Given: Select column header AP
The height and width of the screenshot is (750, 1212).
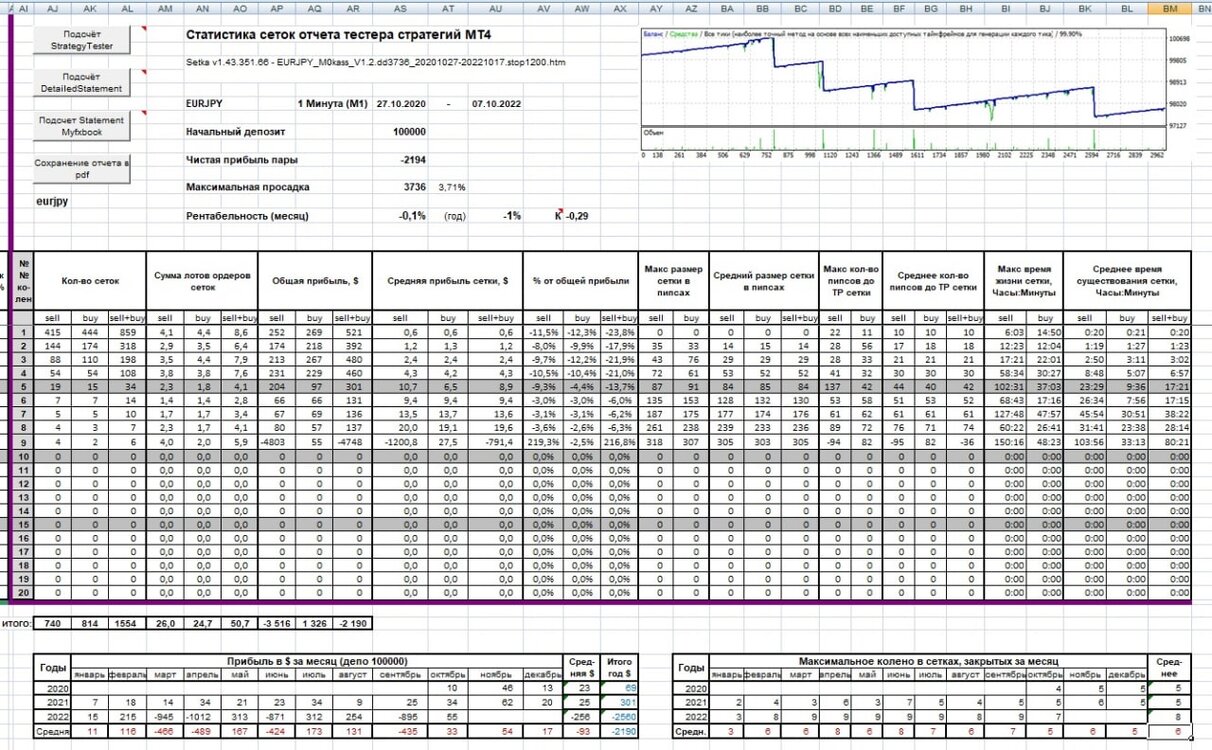Looking at the screenshot, I should (x=277, y=8).
